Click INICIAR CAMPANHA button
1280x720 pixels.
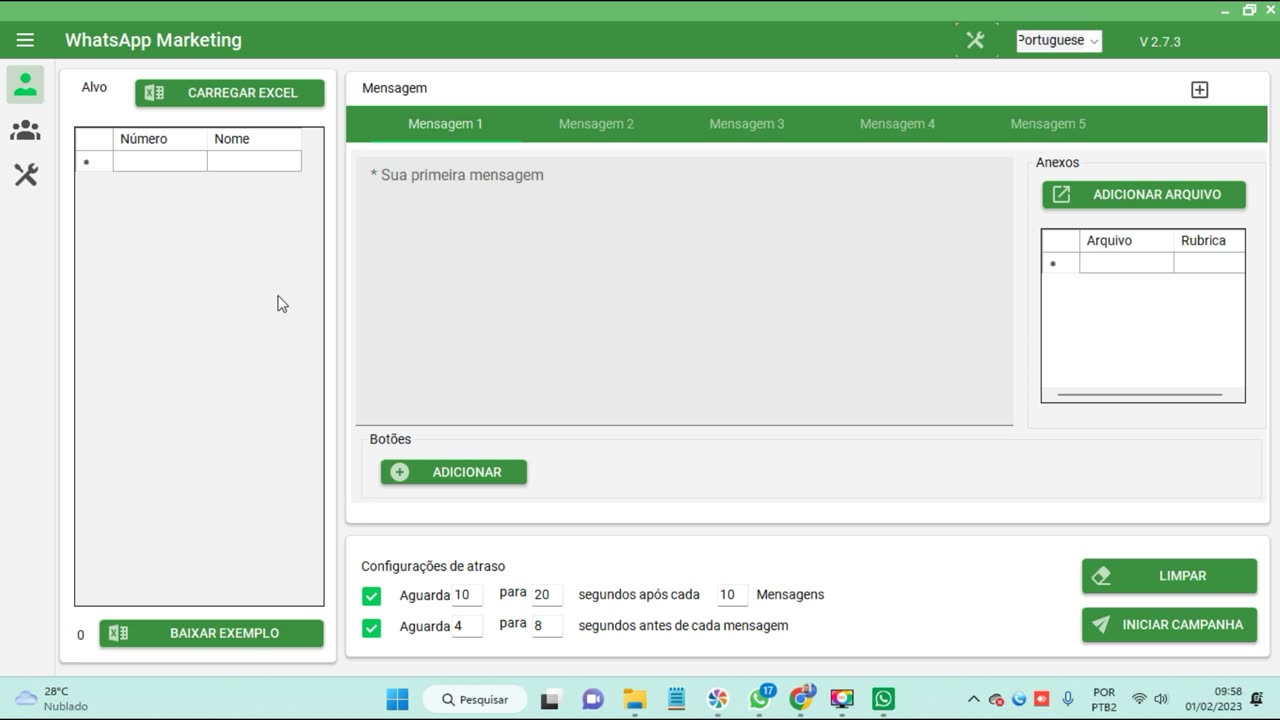click(x=1169, y=625)
